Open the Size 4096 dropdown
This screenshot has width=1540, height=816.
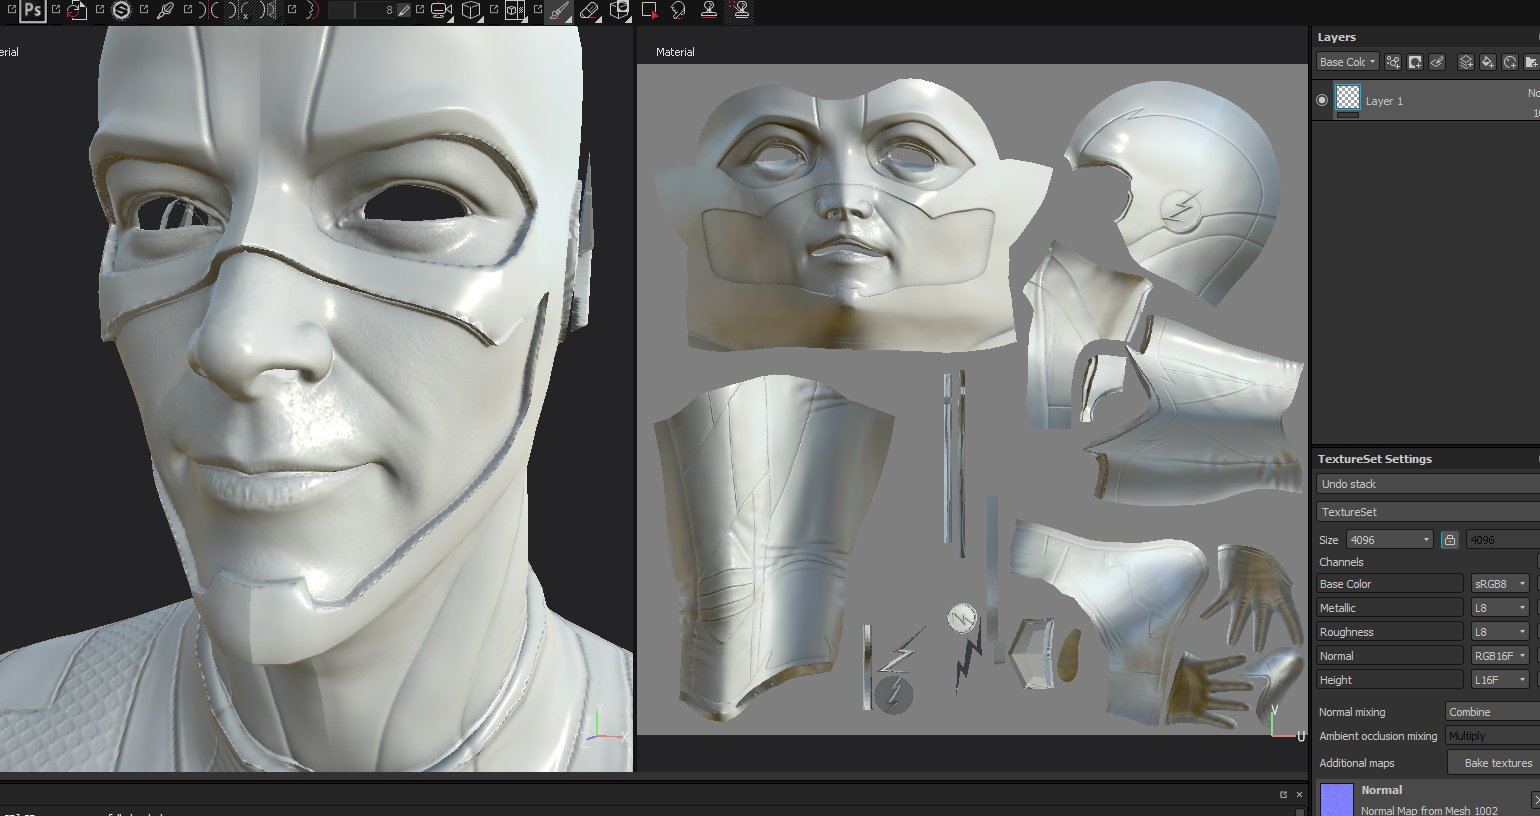(x=1390, y=539)
